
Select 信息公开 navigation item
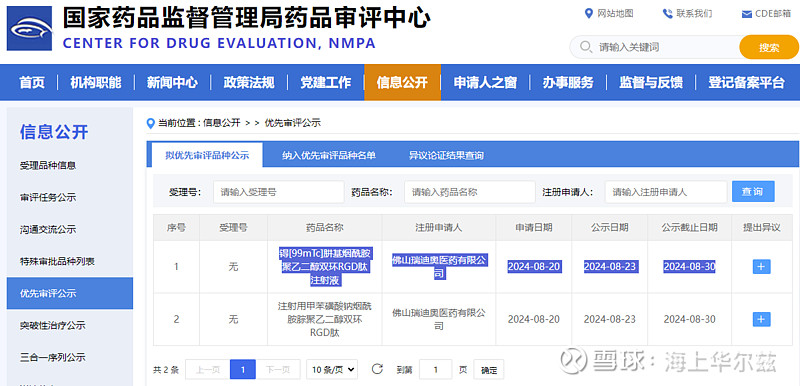(402, 82)
